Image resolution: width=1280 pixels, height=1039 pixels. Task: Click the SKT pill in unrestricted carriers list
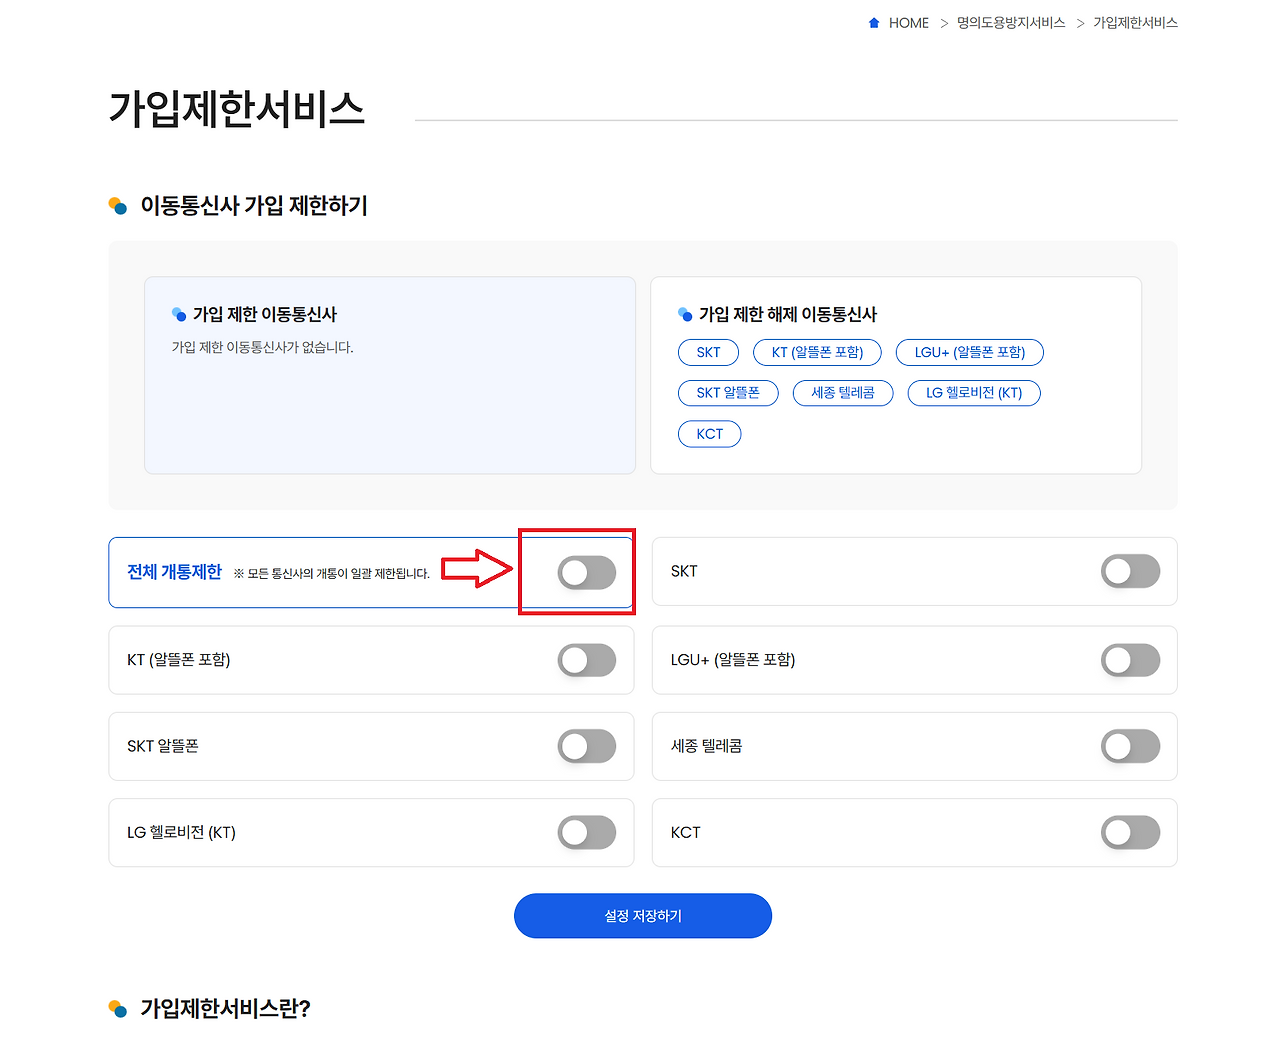pos(708,352)
